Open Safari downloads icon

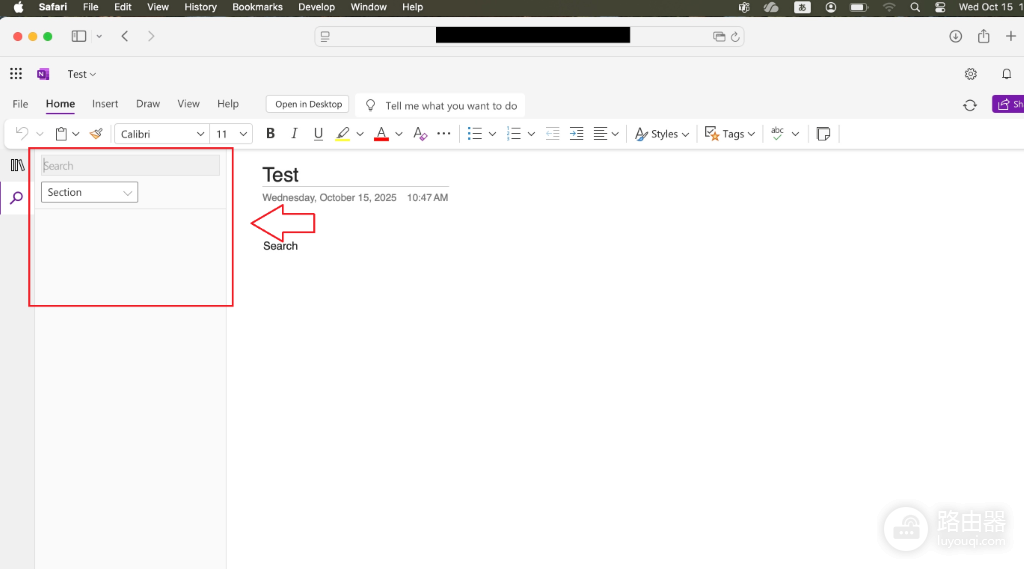[955, 37]
